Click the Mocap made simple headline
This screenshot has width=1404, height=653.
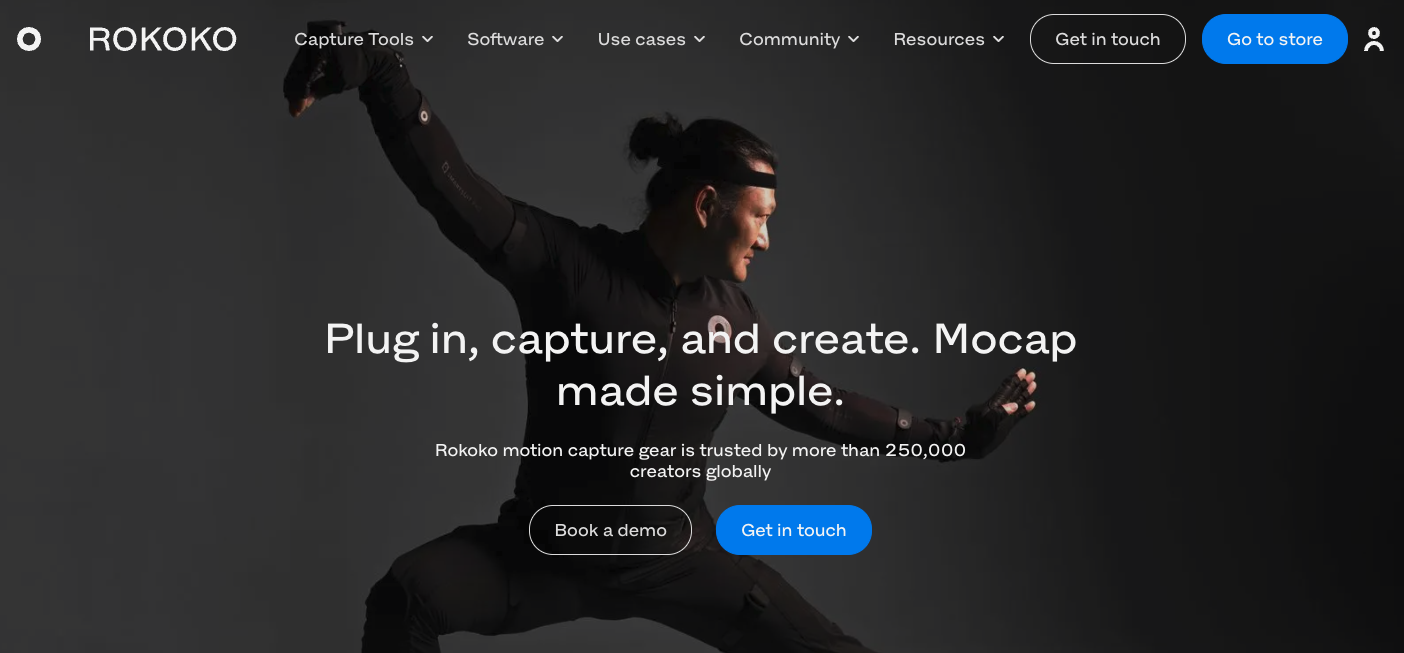point(701,365)
